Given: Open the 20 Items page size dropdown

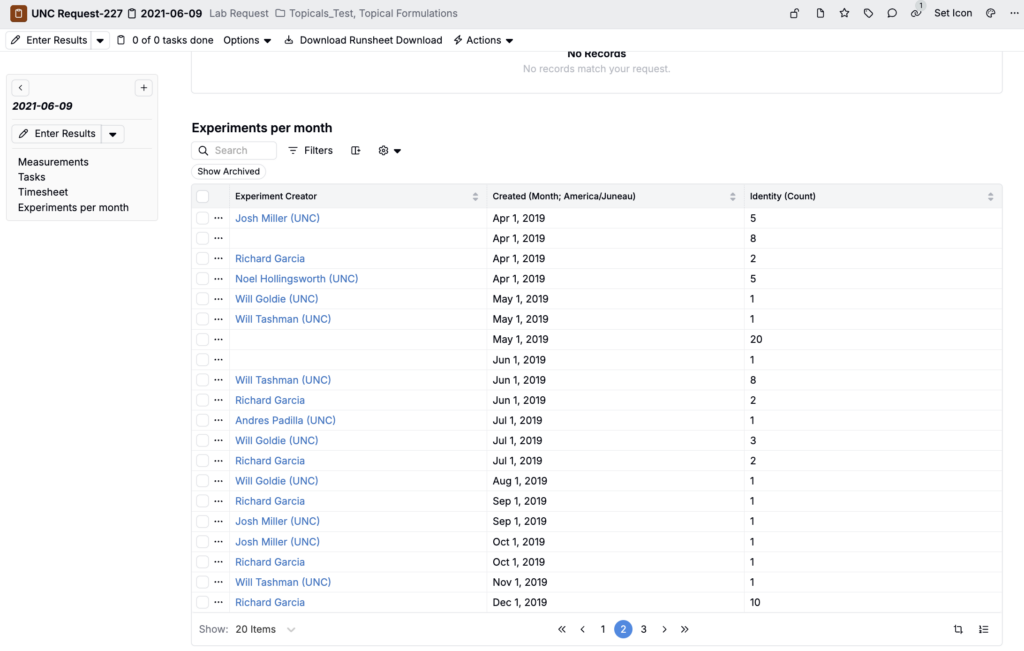Looking at the screenshot, I should tap(265, 629).
